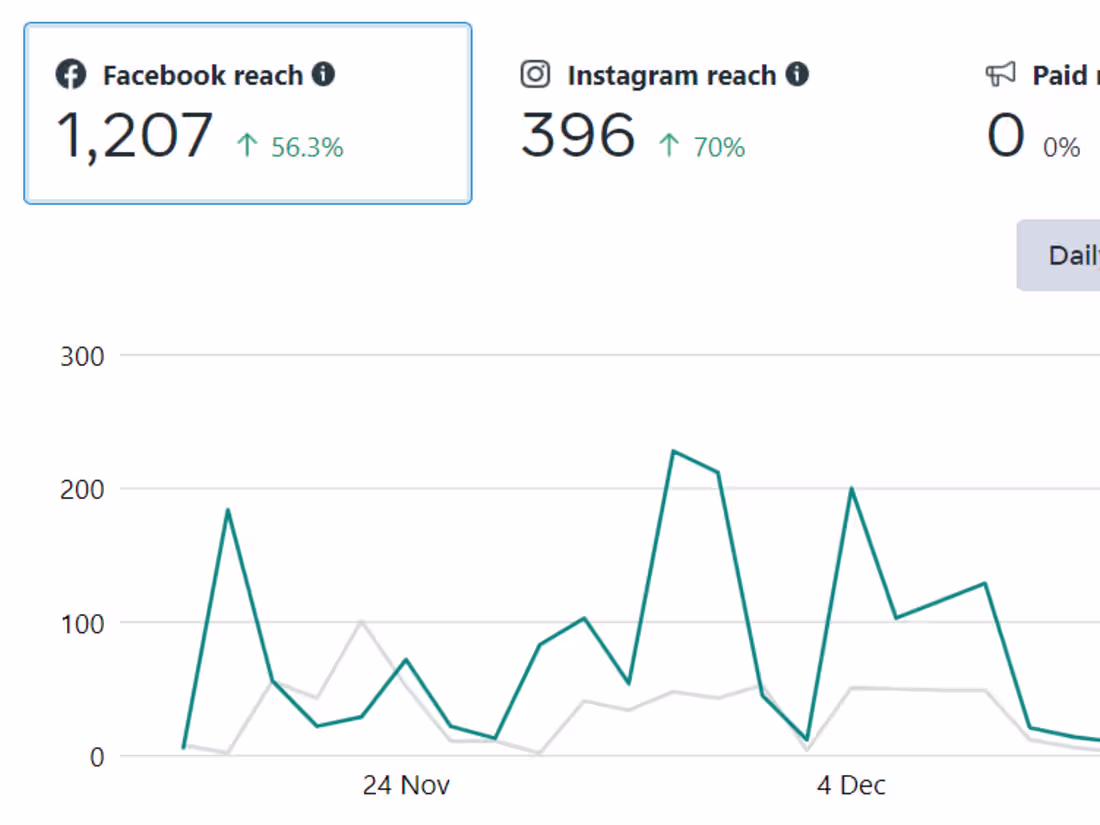The image size is (1100, 825).
Task: Click the 24 Nov axis label
Action: pyautogui.click(x=406, y=786)
